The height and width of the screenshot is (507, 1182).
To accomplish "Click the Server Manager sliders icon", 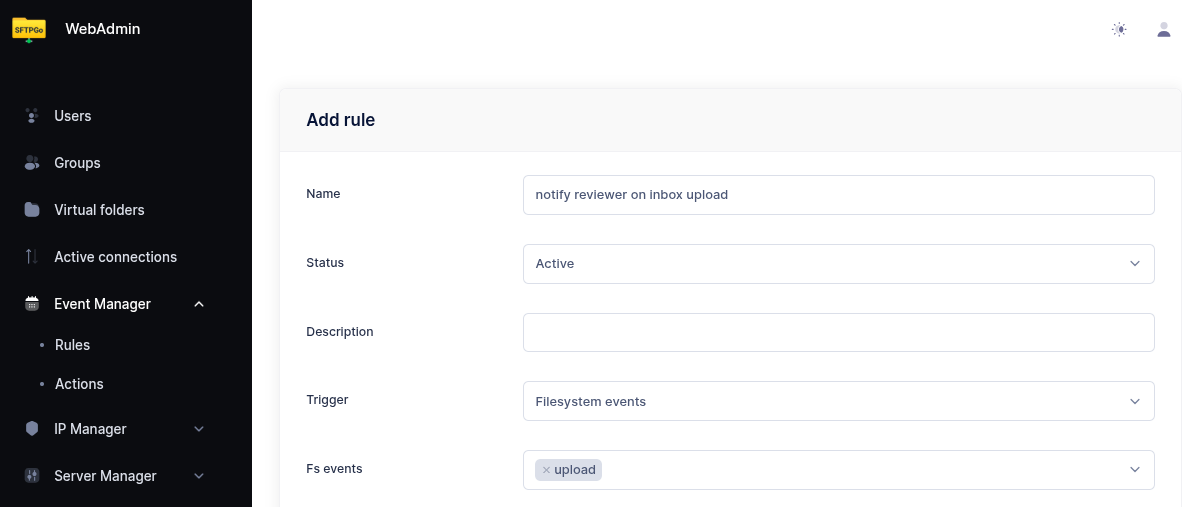I will click(x=32, y=476).
